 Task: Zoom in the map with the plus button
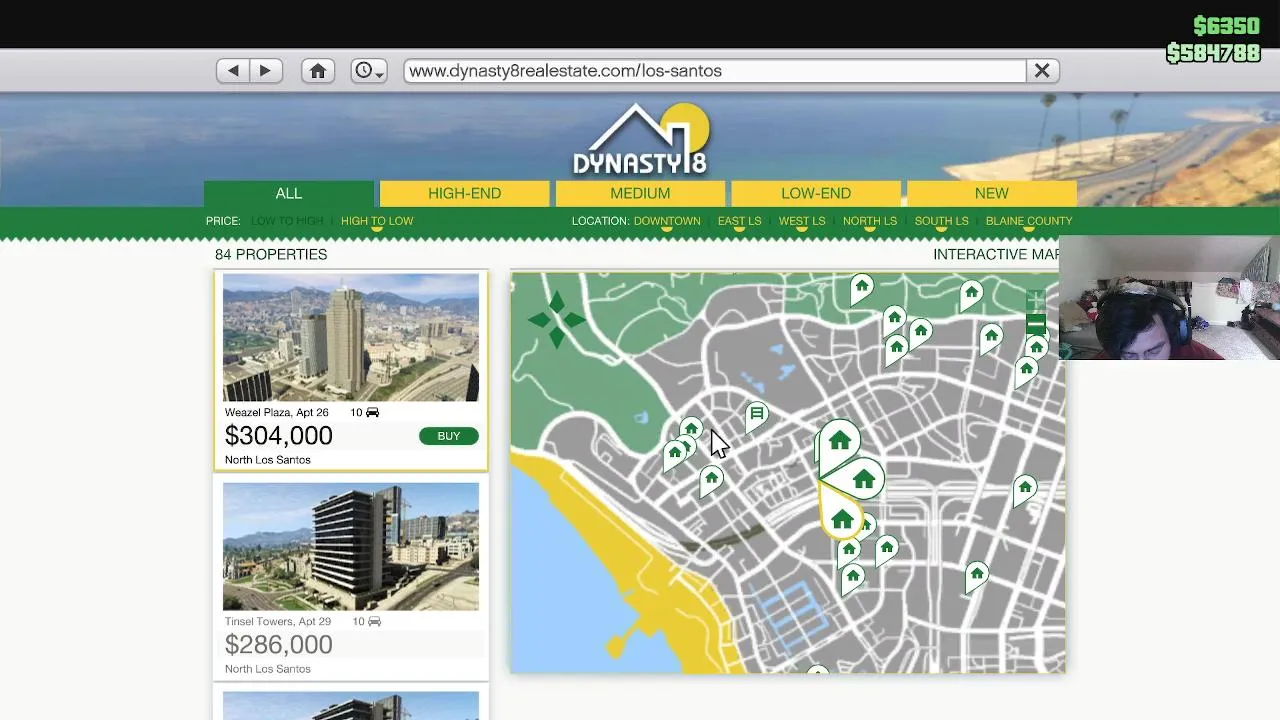pyautogui.click(x=1035, y=300)
